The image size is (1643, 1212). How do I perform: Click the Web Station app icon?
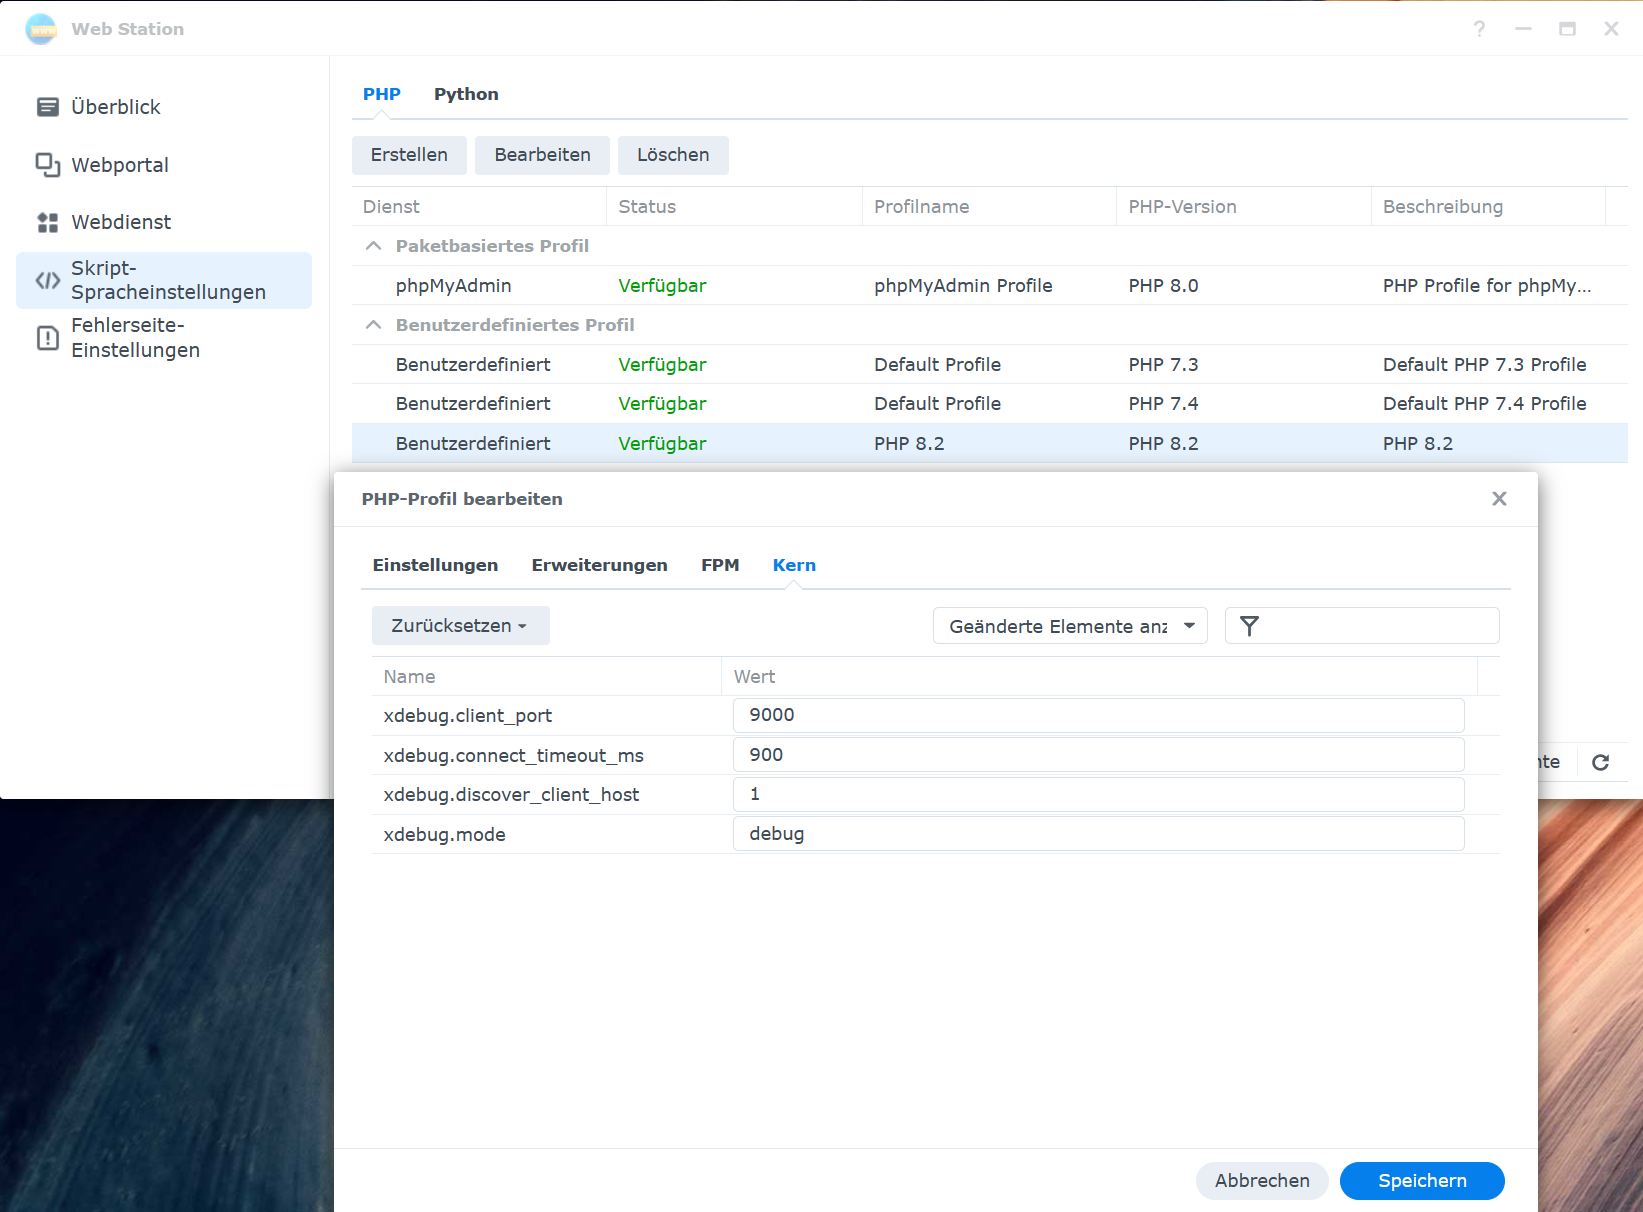(x=41, y=29)
